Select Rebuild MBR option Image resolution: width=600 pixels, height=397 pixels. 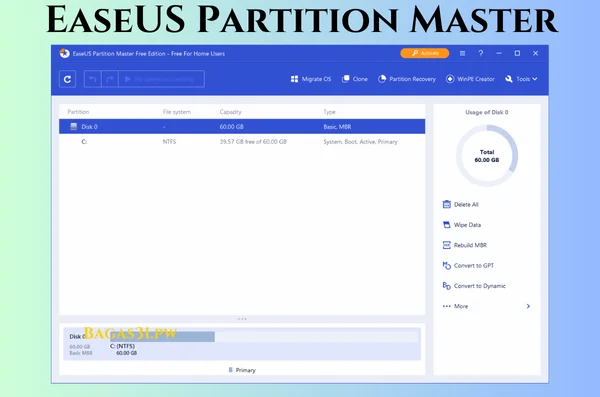(x=465, y=245)
